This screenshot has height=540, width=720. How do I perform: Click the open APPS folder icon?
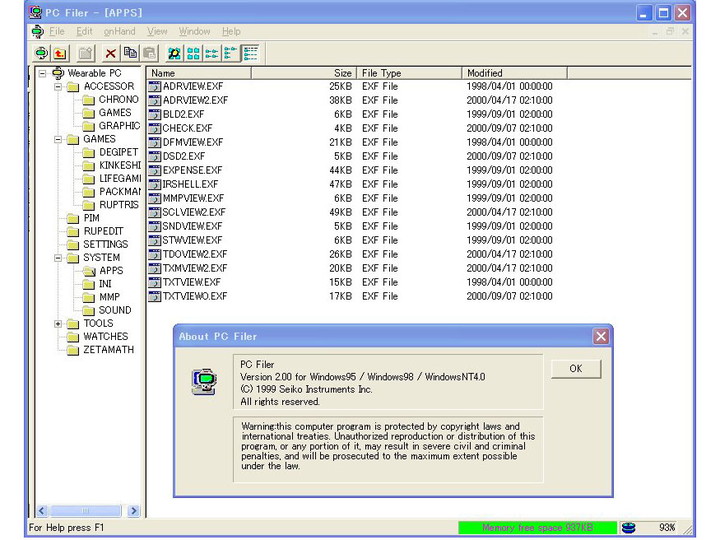point(89,271)
